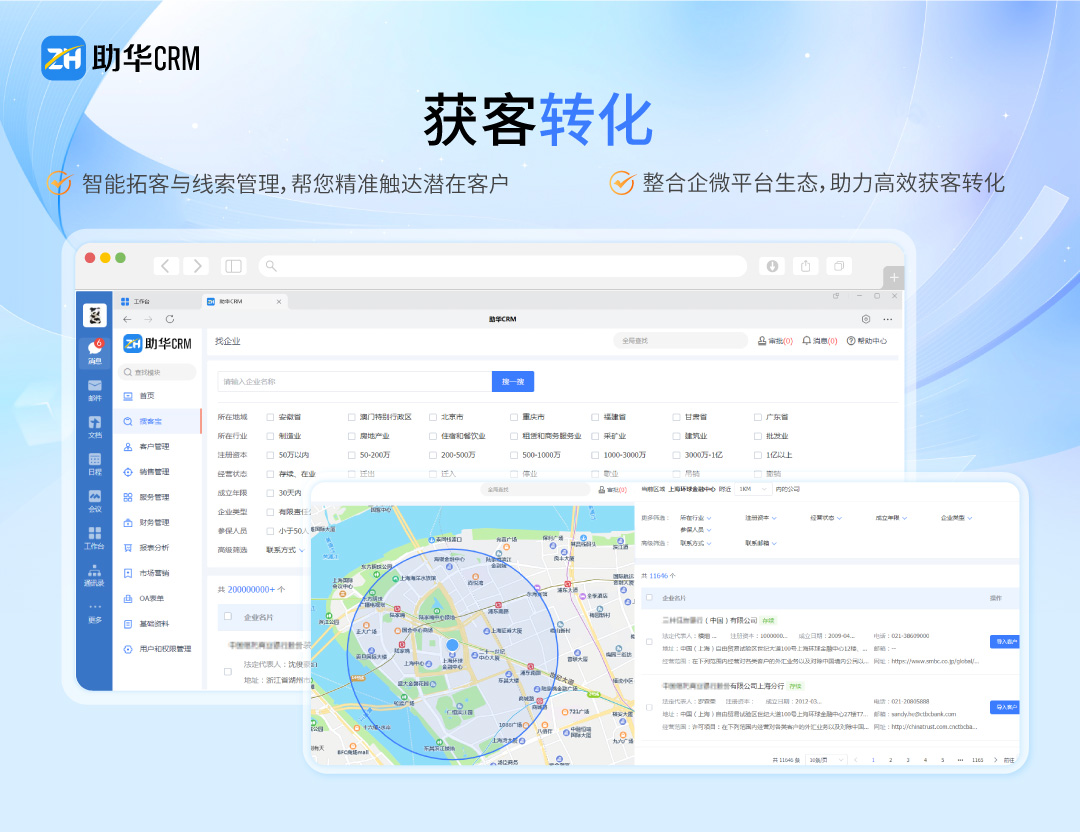Click 导入客户 for the 上海分行 company row

[x=1005, y=707]
